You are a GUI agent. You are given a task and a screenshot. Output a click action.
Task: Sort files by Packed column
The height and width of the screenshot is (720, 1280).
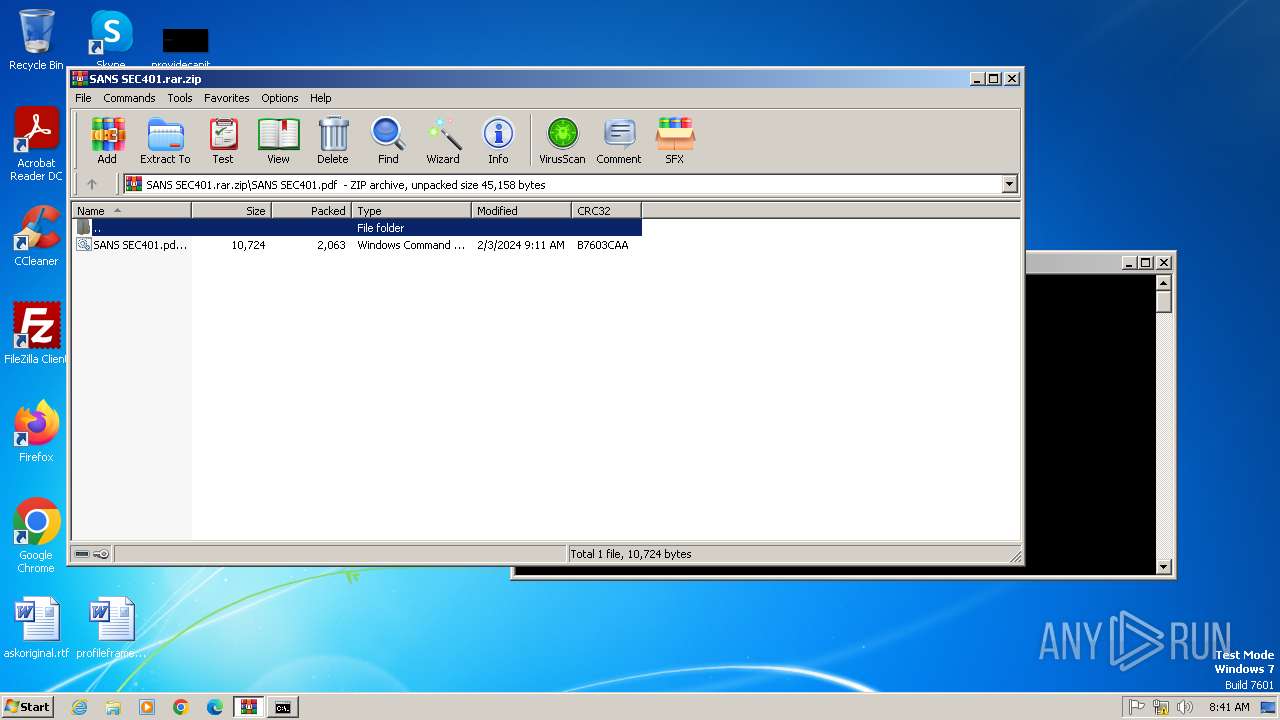tap(311, 210)
